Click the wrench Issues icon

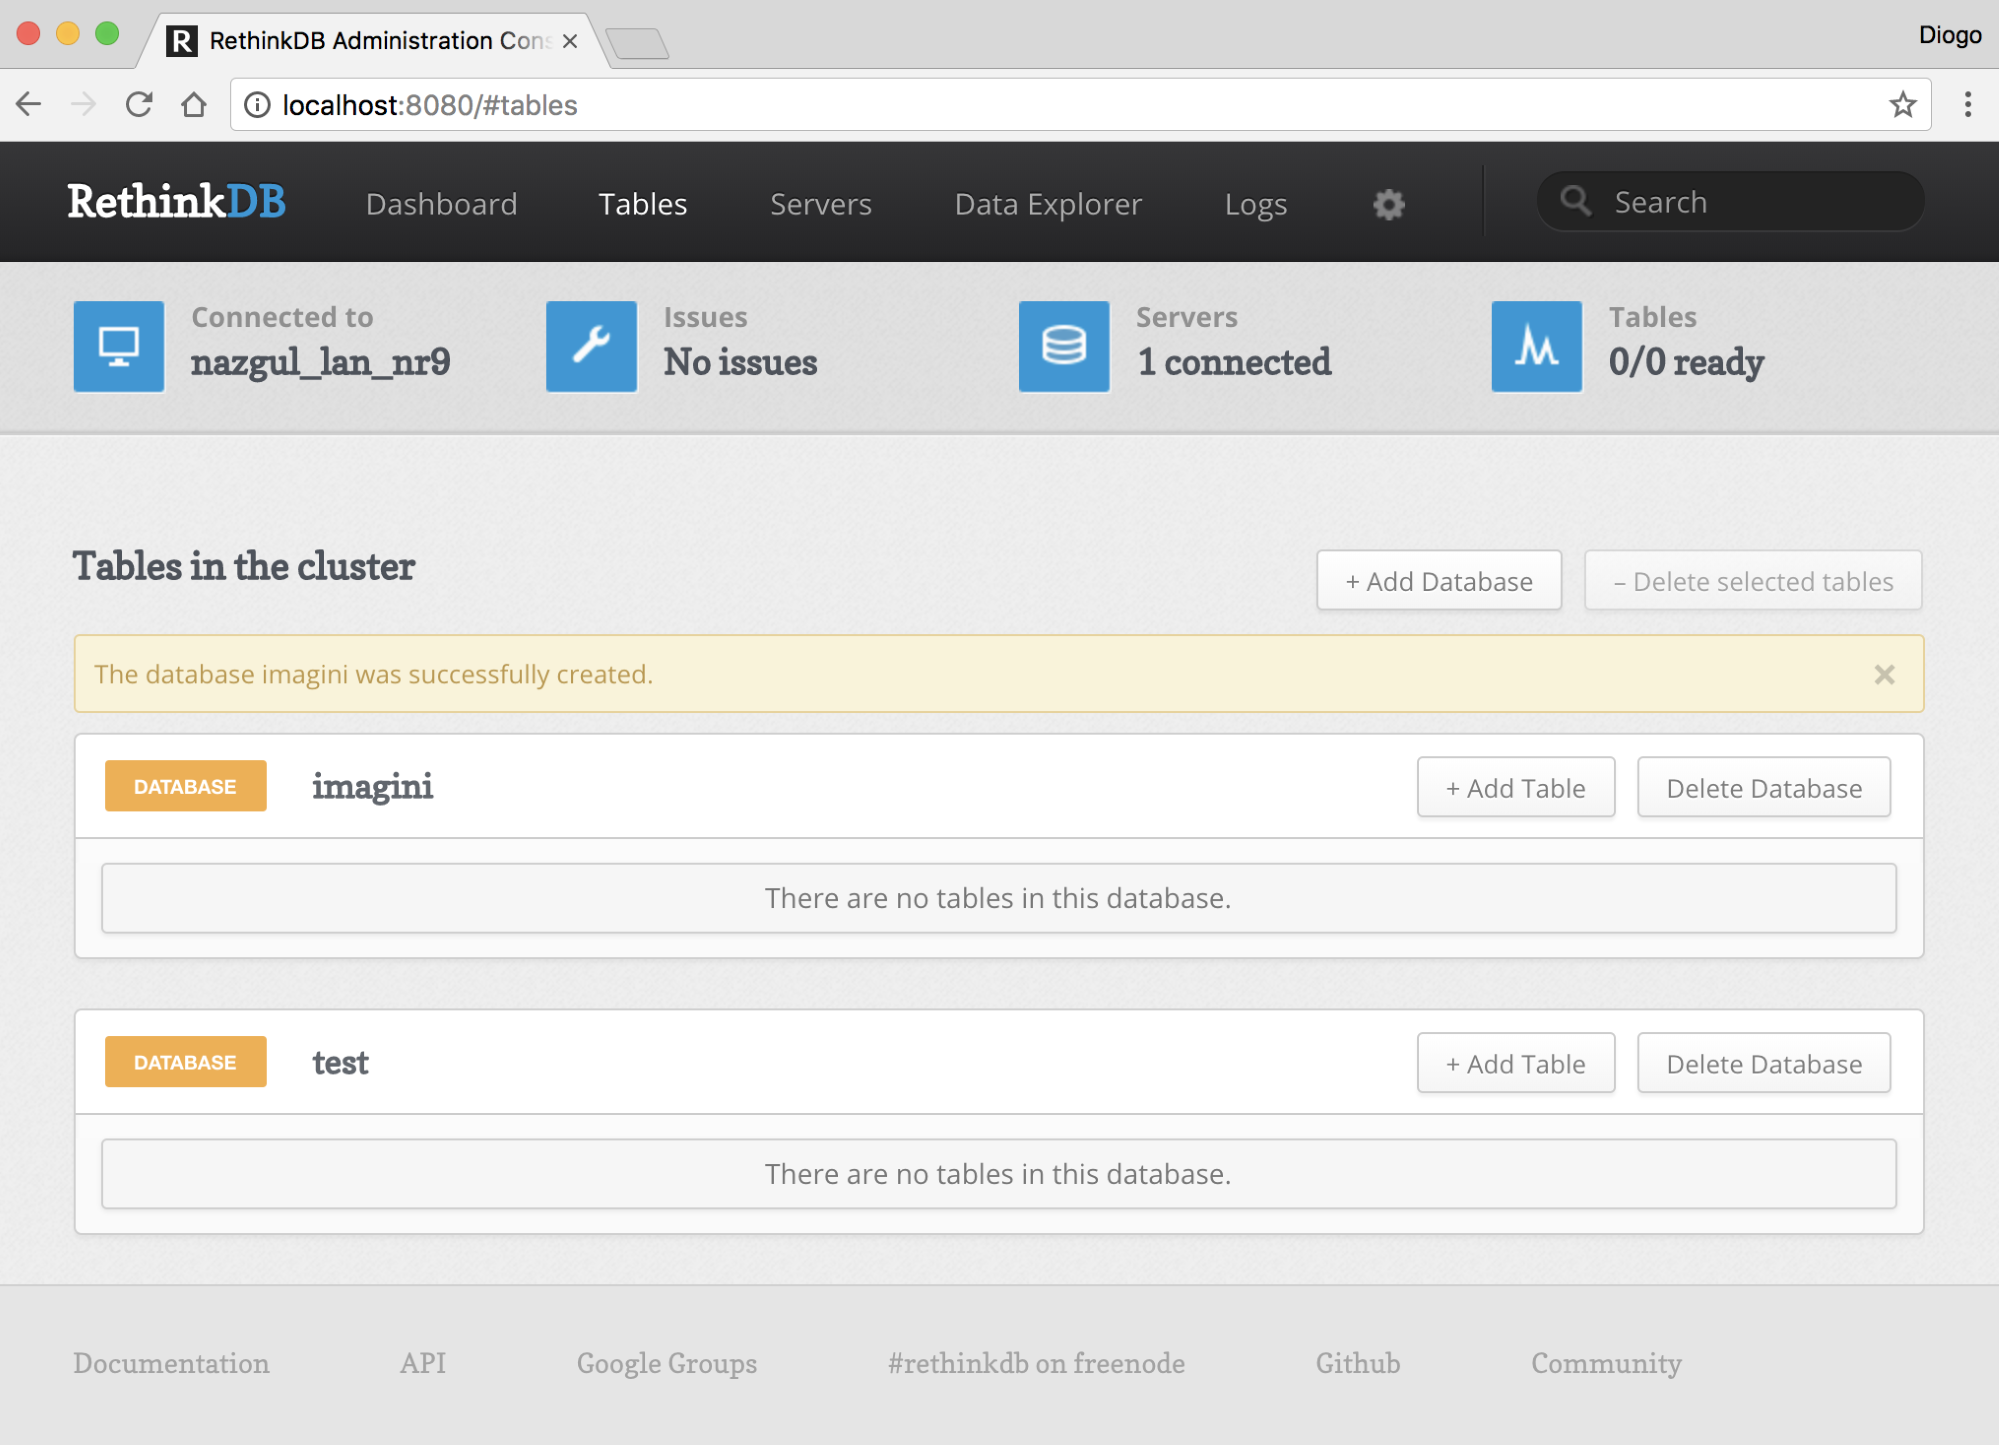point(591,346)
